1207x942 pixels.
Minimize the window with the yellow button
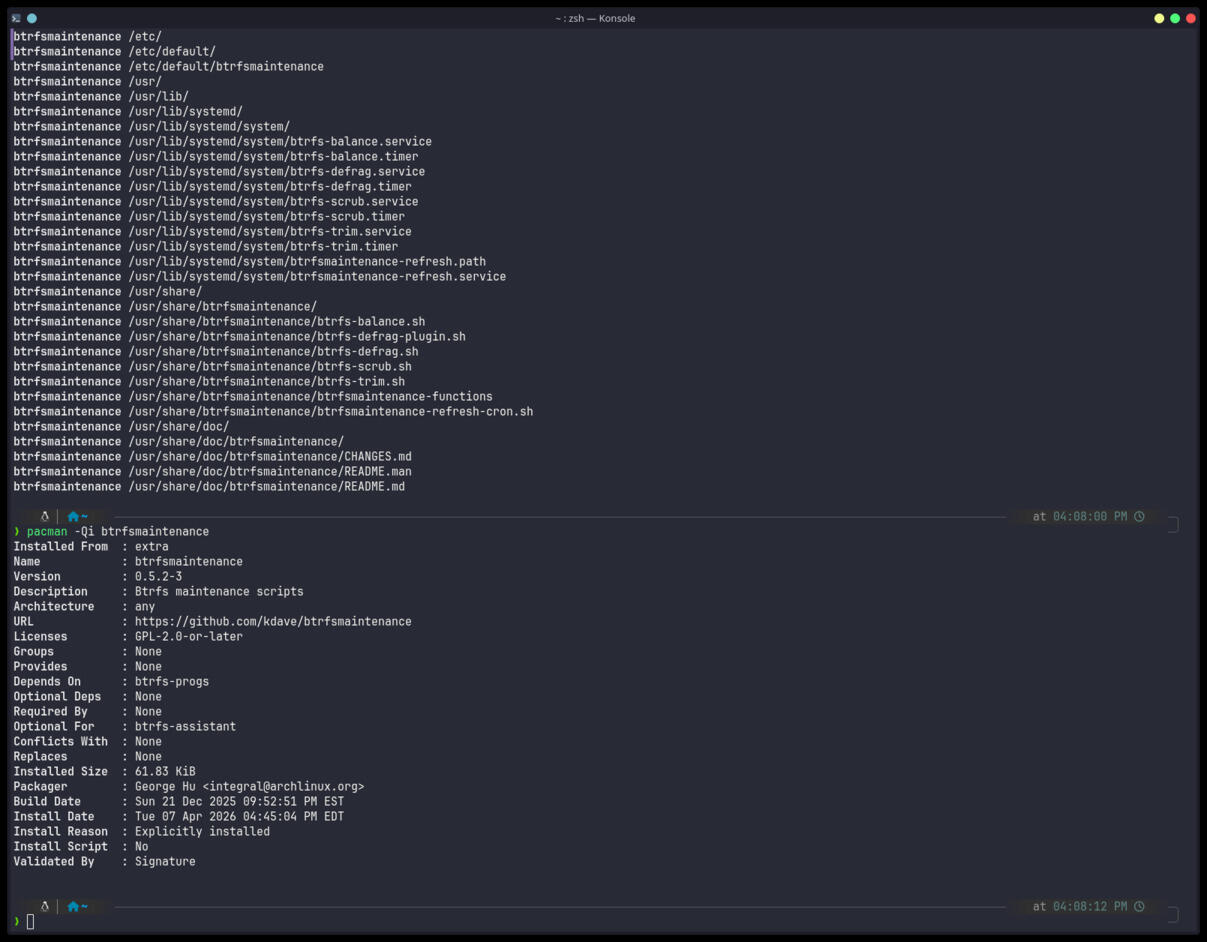pos(1159,18)
